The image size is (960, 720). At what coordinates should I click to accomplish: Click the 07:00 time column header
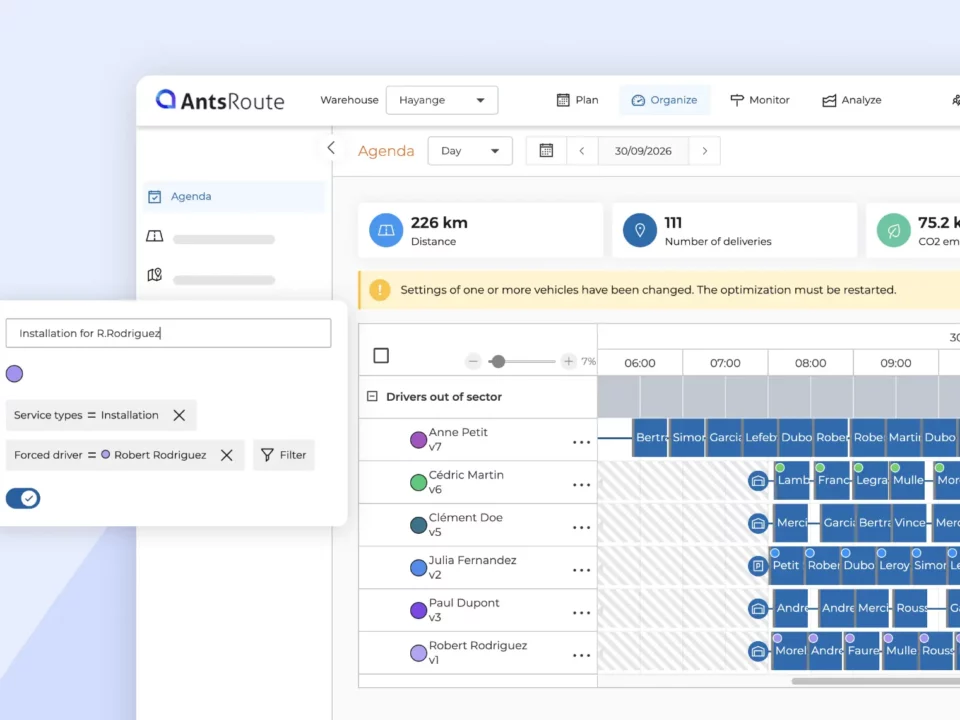725,363
